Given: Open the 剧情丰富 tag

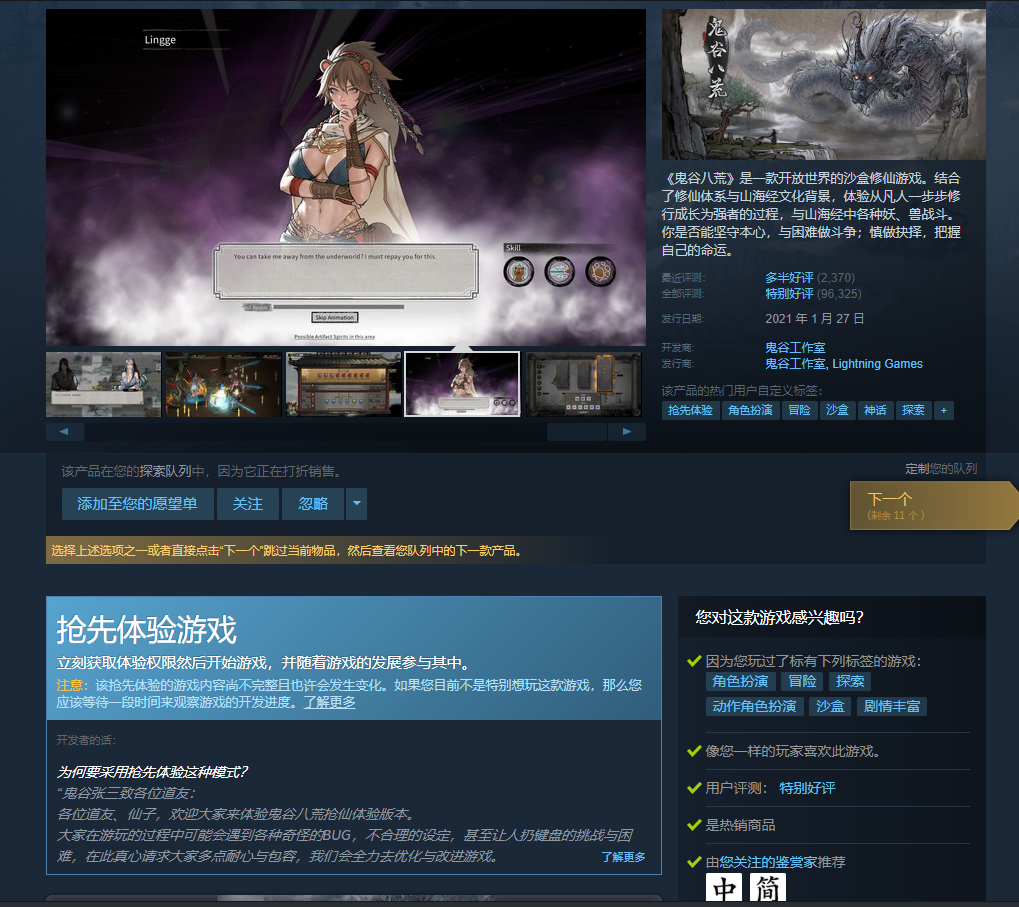Looking at the screenshot, I should (892, 706).
